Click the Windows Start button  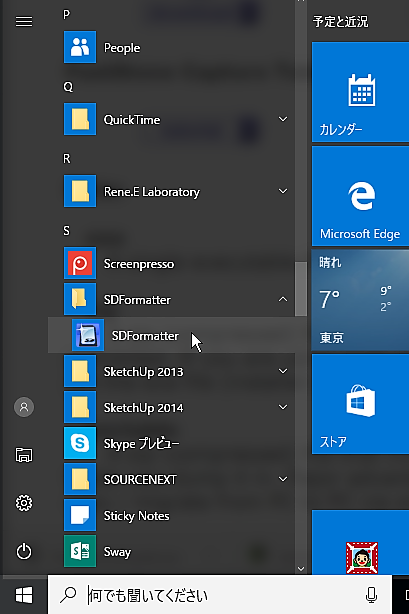click(24, 595)
